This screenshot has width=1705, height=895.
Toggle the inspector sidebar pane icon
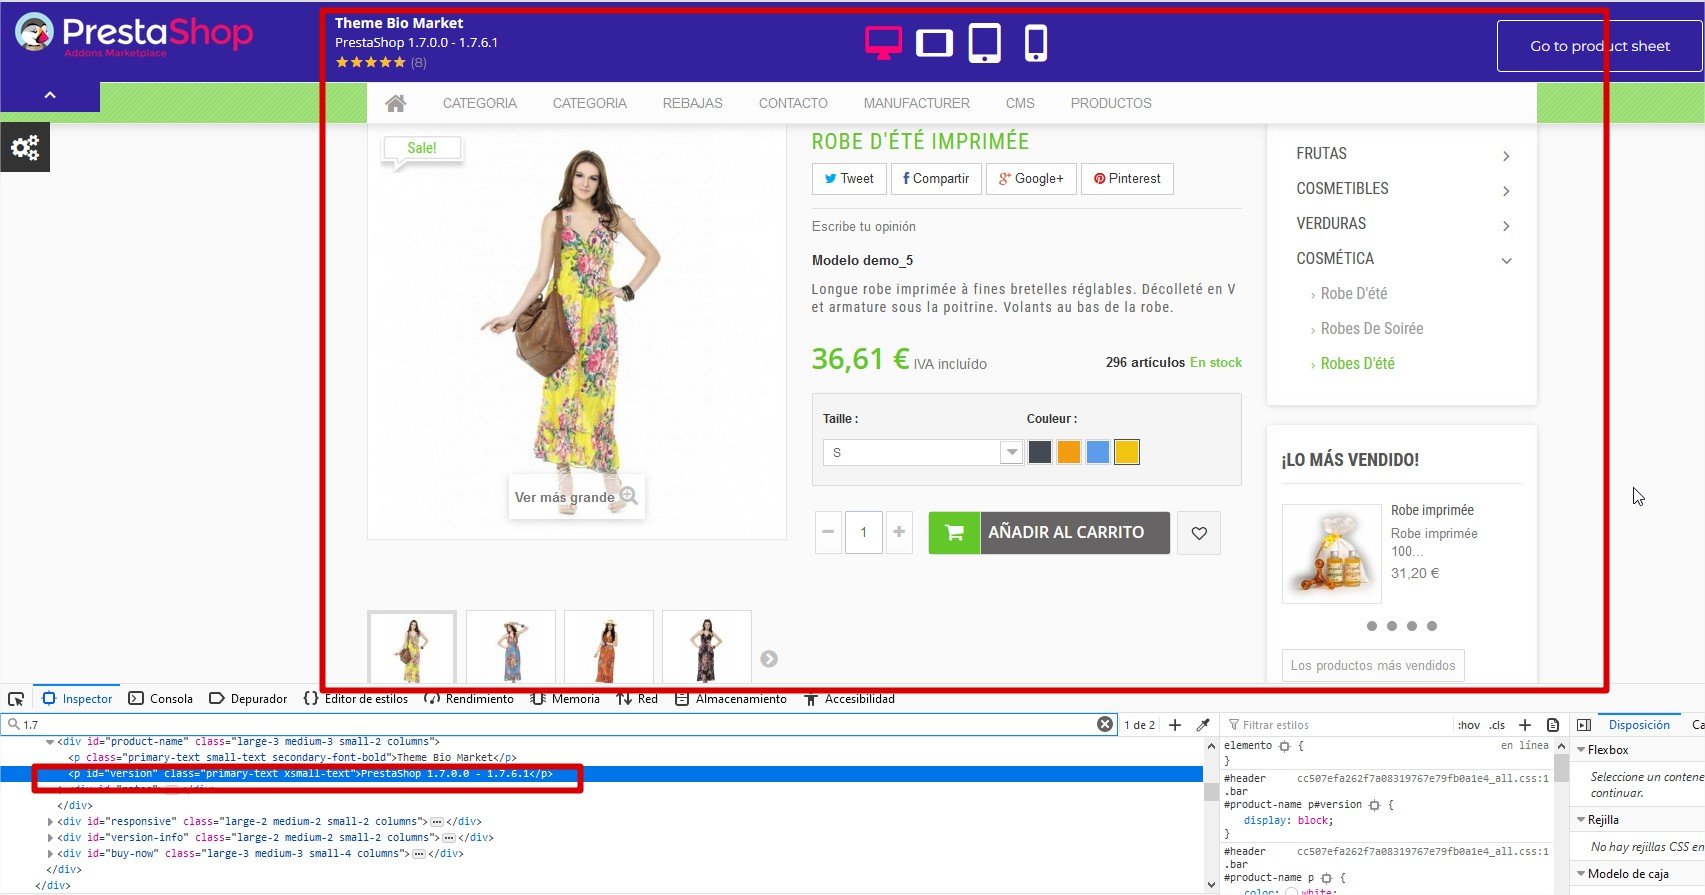click(x=1584, y=725)
